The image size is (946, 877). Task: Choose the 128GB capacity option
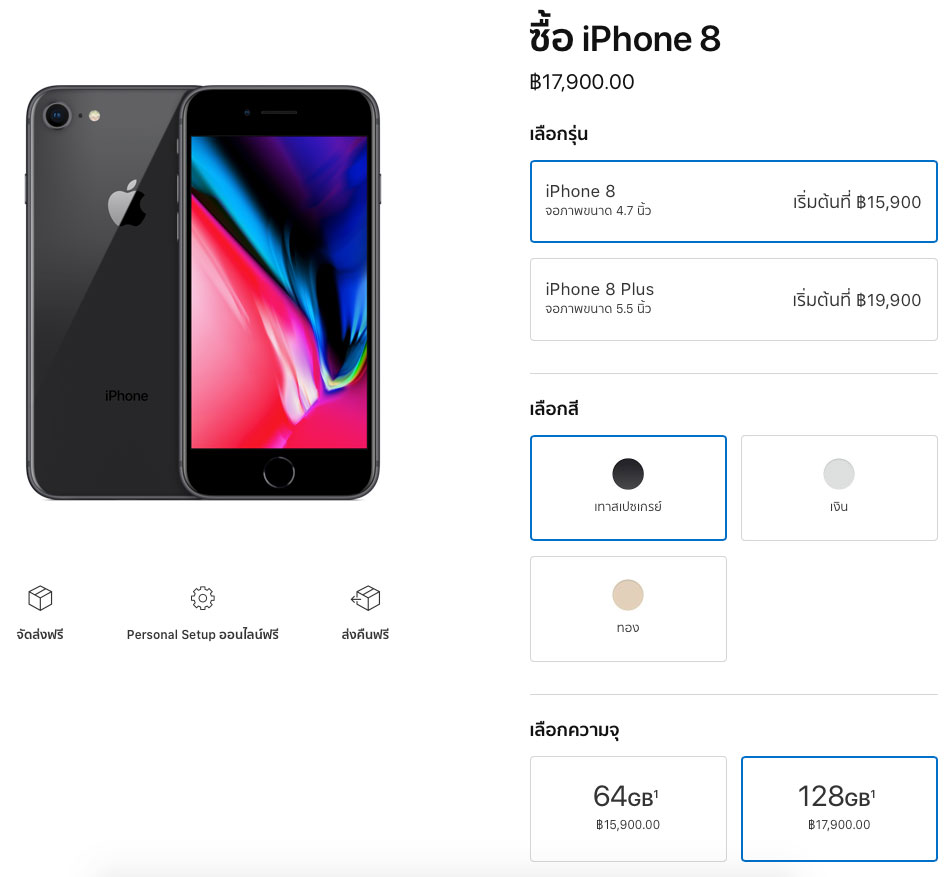(x=839, y=809)
